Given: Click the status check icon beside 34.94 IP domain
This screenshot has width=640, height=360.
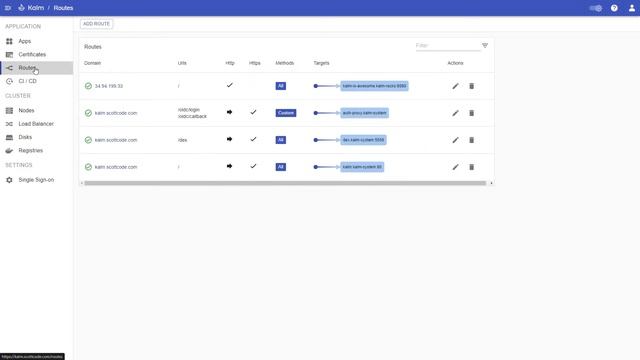Looking at the screenshot, I should tap(88, 86).
